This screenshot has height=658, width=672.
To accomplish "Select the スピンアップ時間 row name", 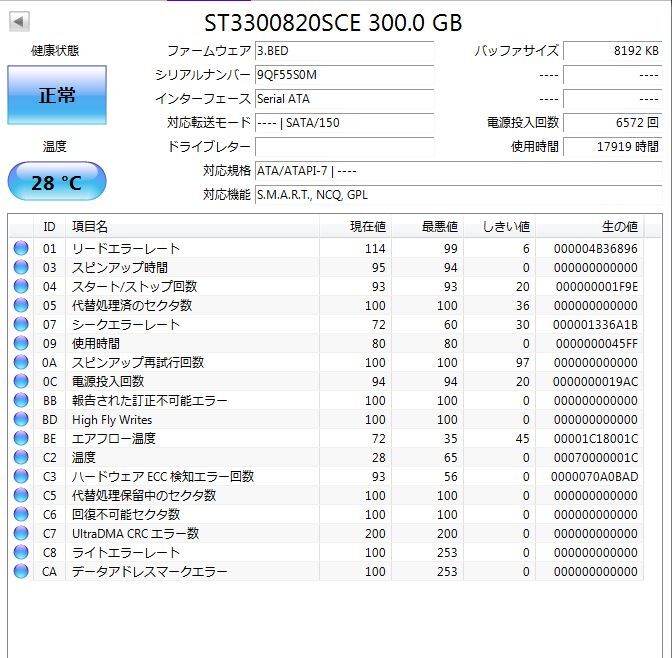I will click(x=120, y=267).
